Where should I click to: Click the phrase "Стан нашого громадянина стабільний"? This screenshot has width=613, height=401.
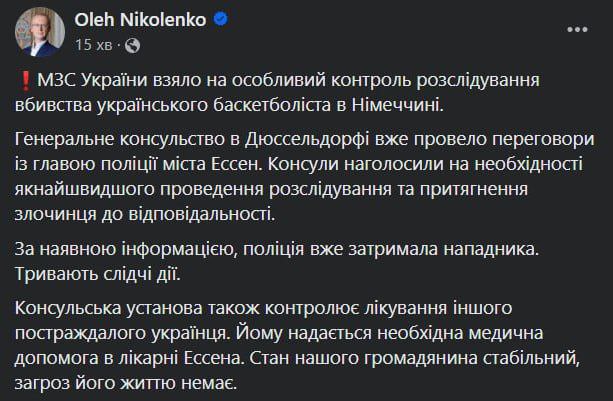pos(414,359)
